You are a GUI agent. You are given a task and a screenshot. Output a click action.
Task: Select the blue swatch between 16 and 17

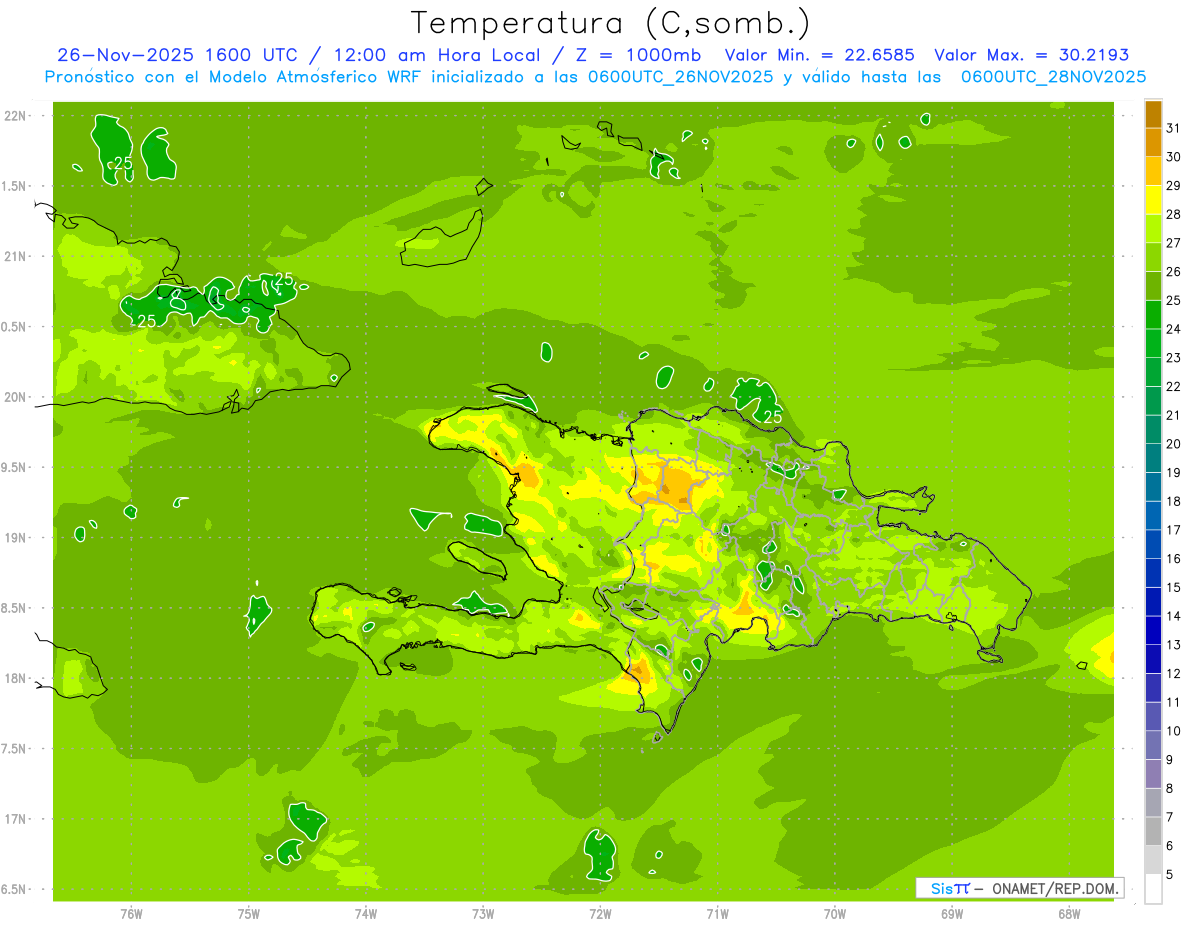point(1153,544)
